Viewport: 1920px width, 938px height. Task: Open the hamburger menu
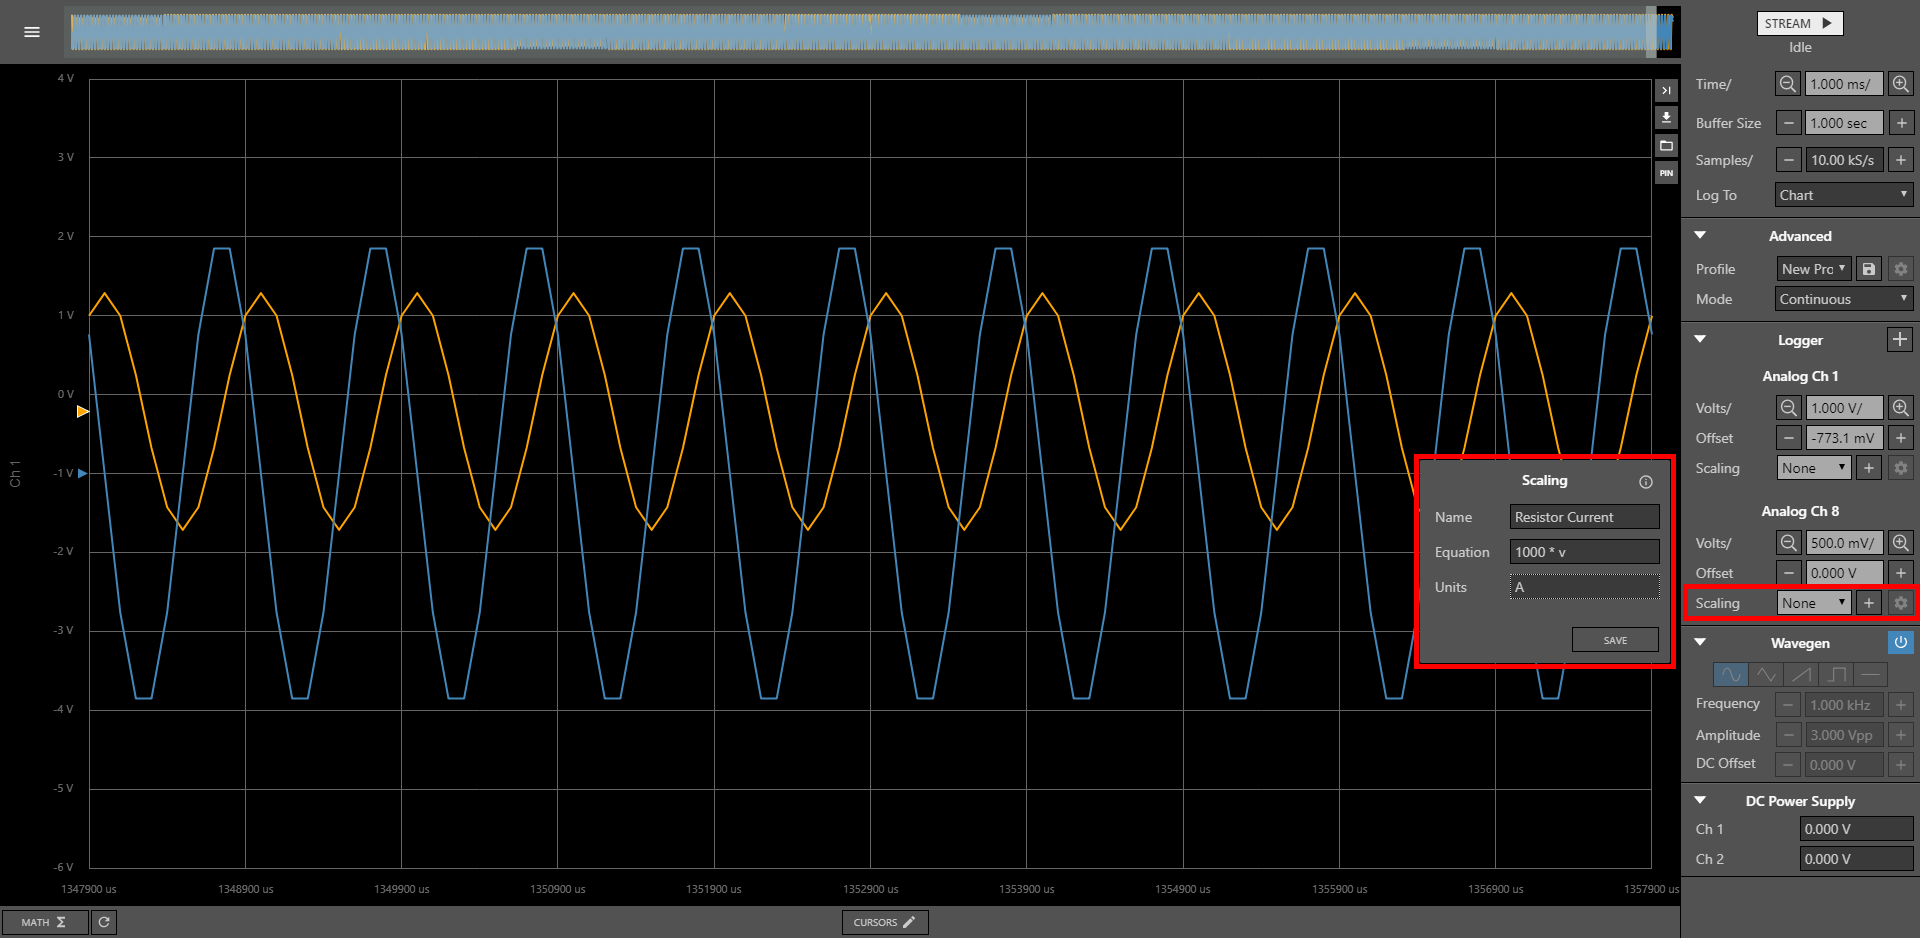(32, 32)
